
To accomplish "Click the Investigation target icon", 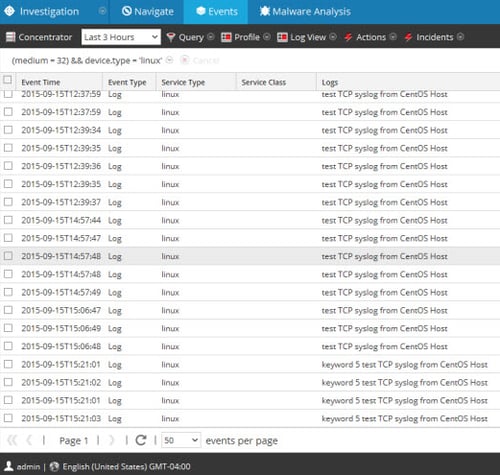I will (x=9, y=11).
